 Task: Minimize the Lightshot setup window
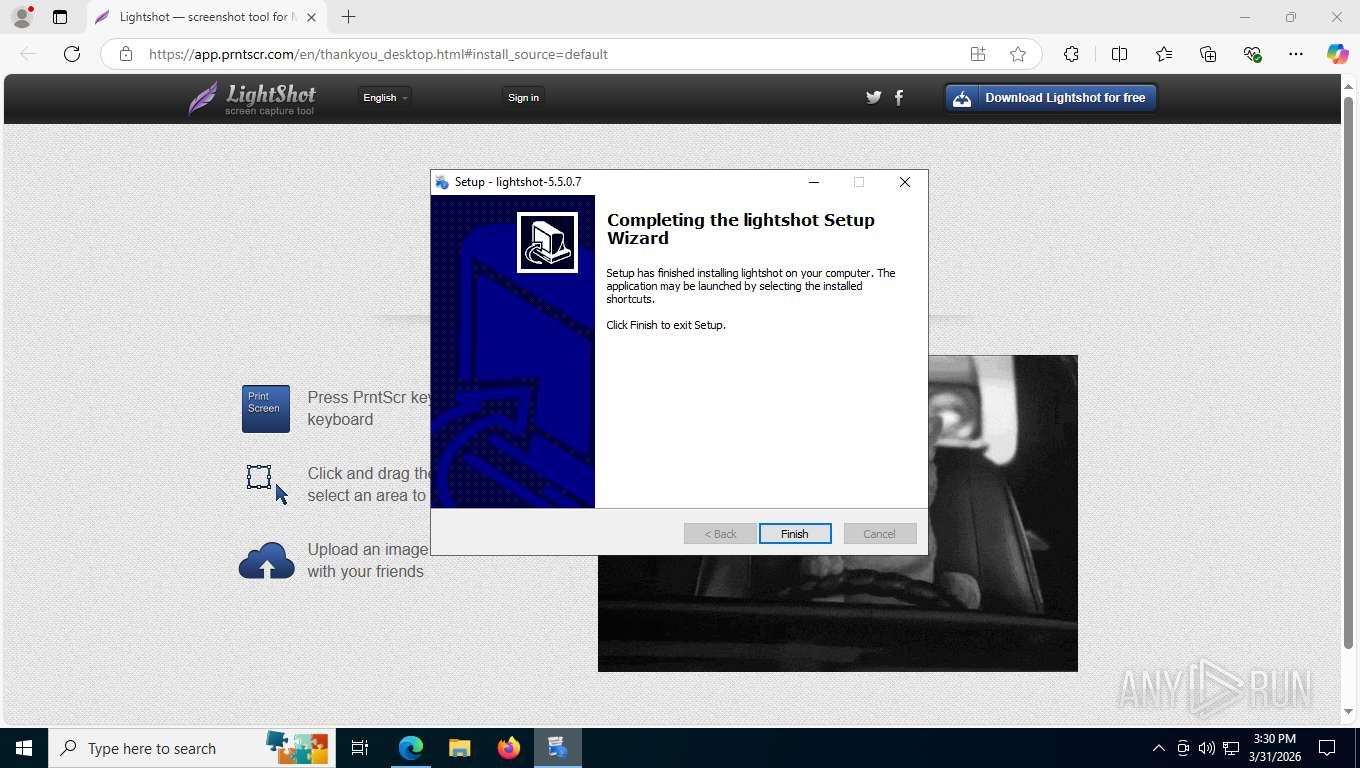pos(814,182)
